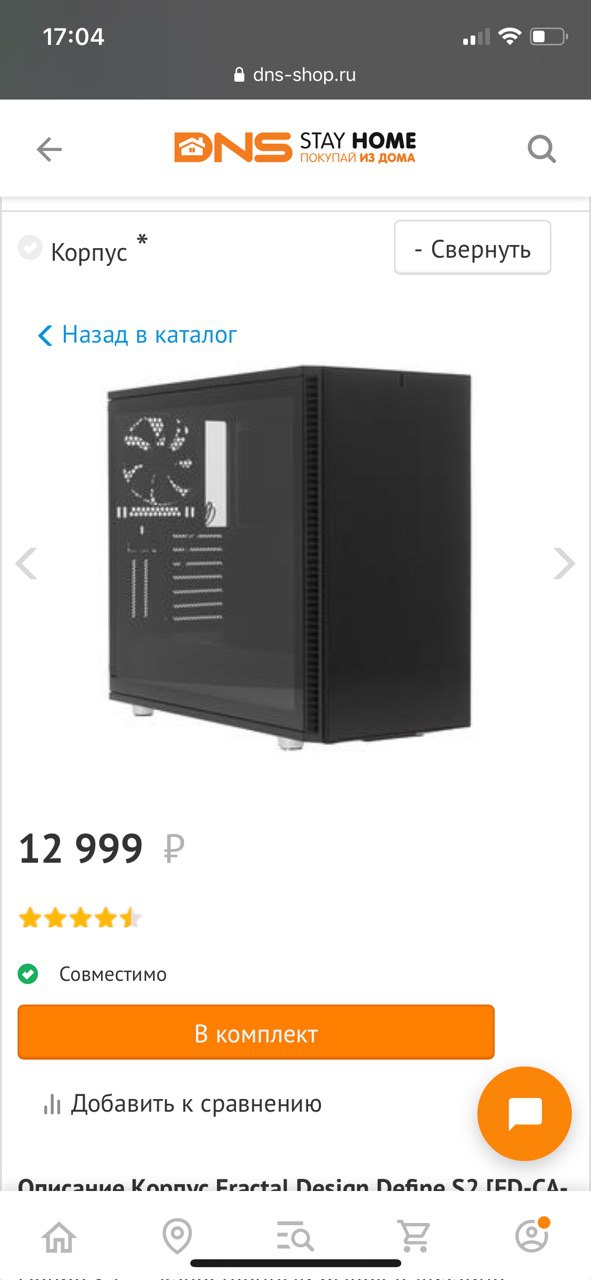Add case with В комплект button
591x1280 pixels.
256,1033
